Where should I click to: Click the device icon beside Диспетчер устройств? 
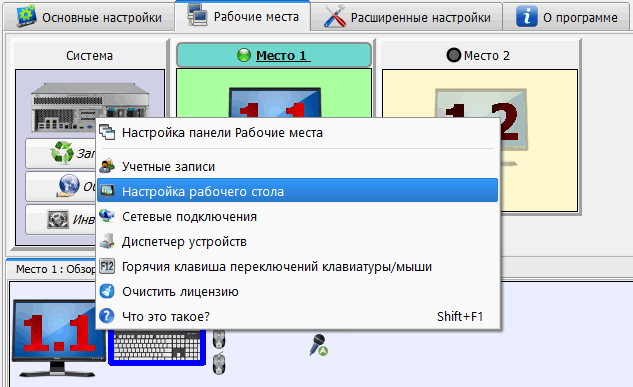tap(107, 241)
